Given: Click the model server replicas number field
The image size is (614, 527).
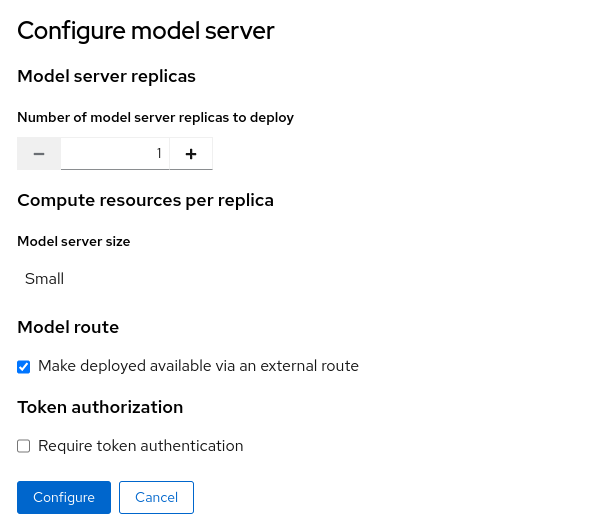Looking at the screenshot, I should coord(115,154).
